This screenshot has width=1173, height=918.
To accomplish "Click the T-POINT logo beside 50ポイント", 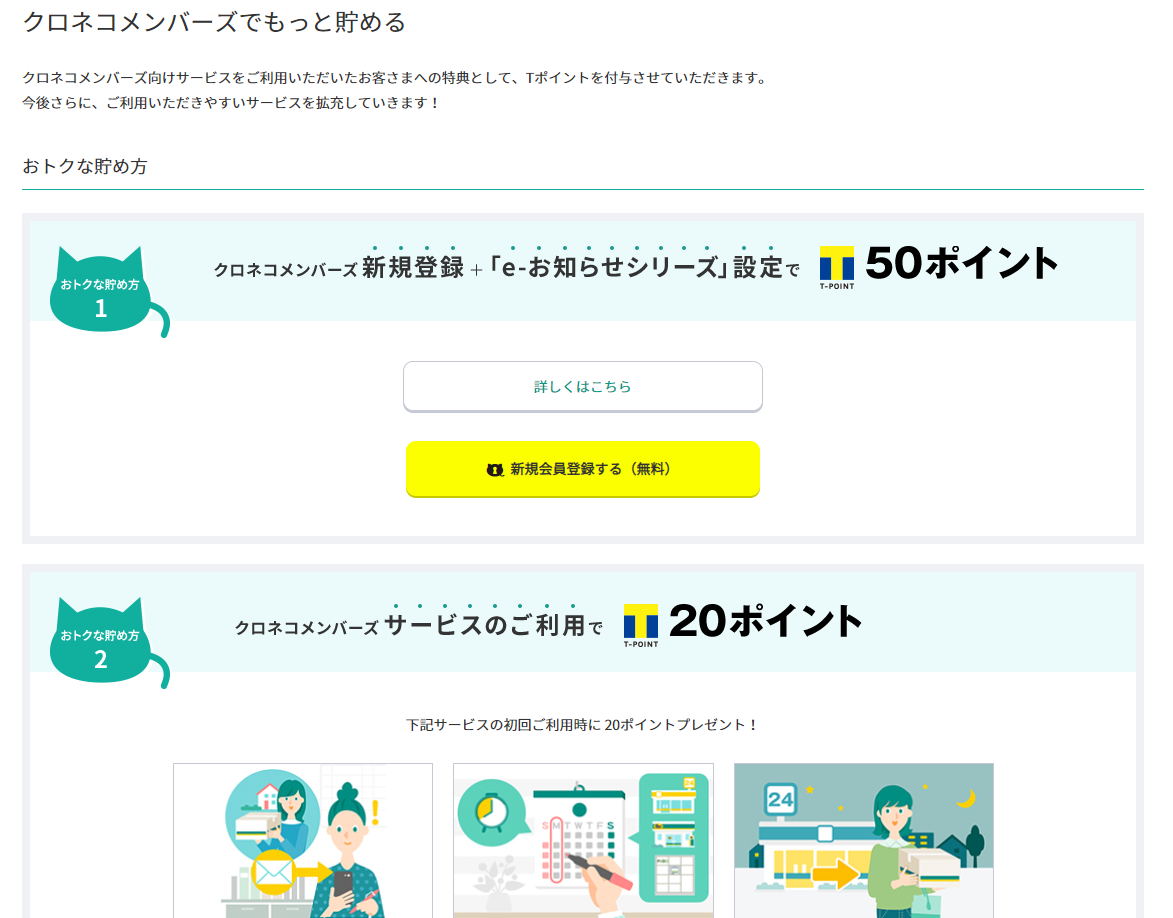I will [836, 268].
